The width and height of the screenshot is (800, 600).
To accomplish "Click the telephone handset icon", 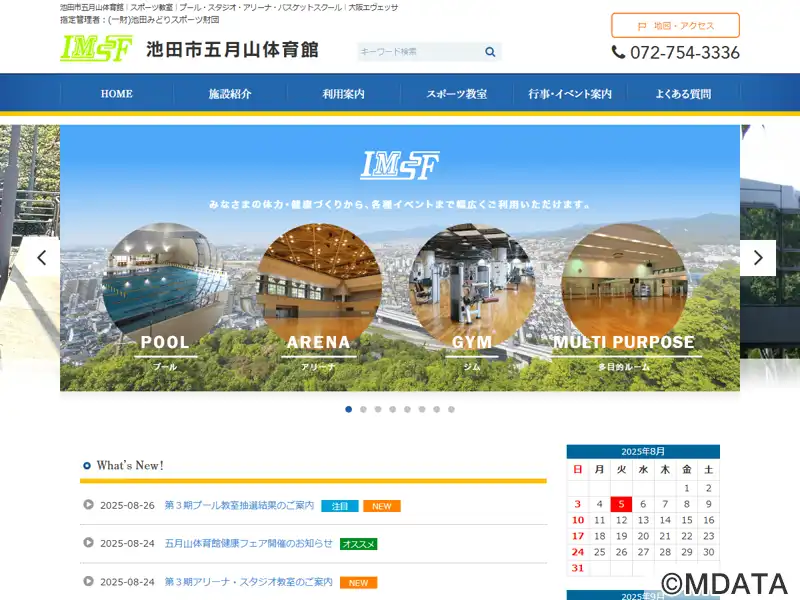I will [x=618, y=52].
